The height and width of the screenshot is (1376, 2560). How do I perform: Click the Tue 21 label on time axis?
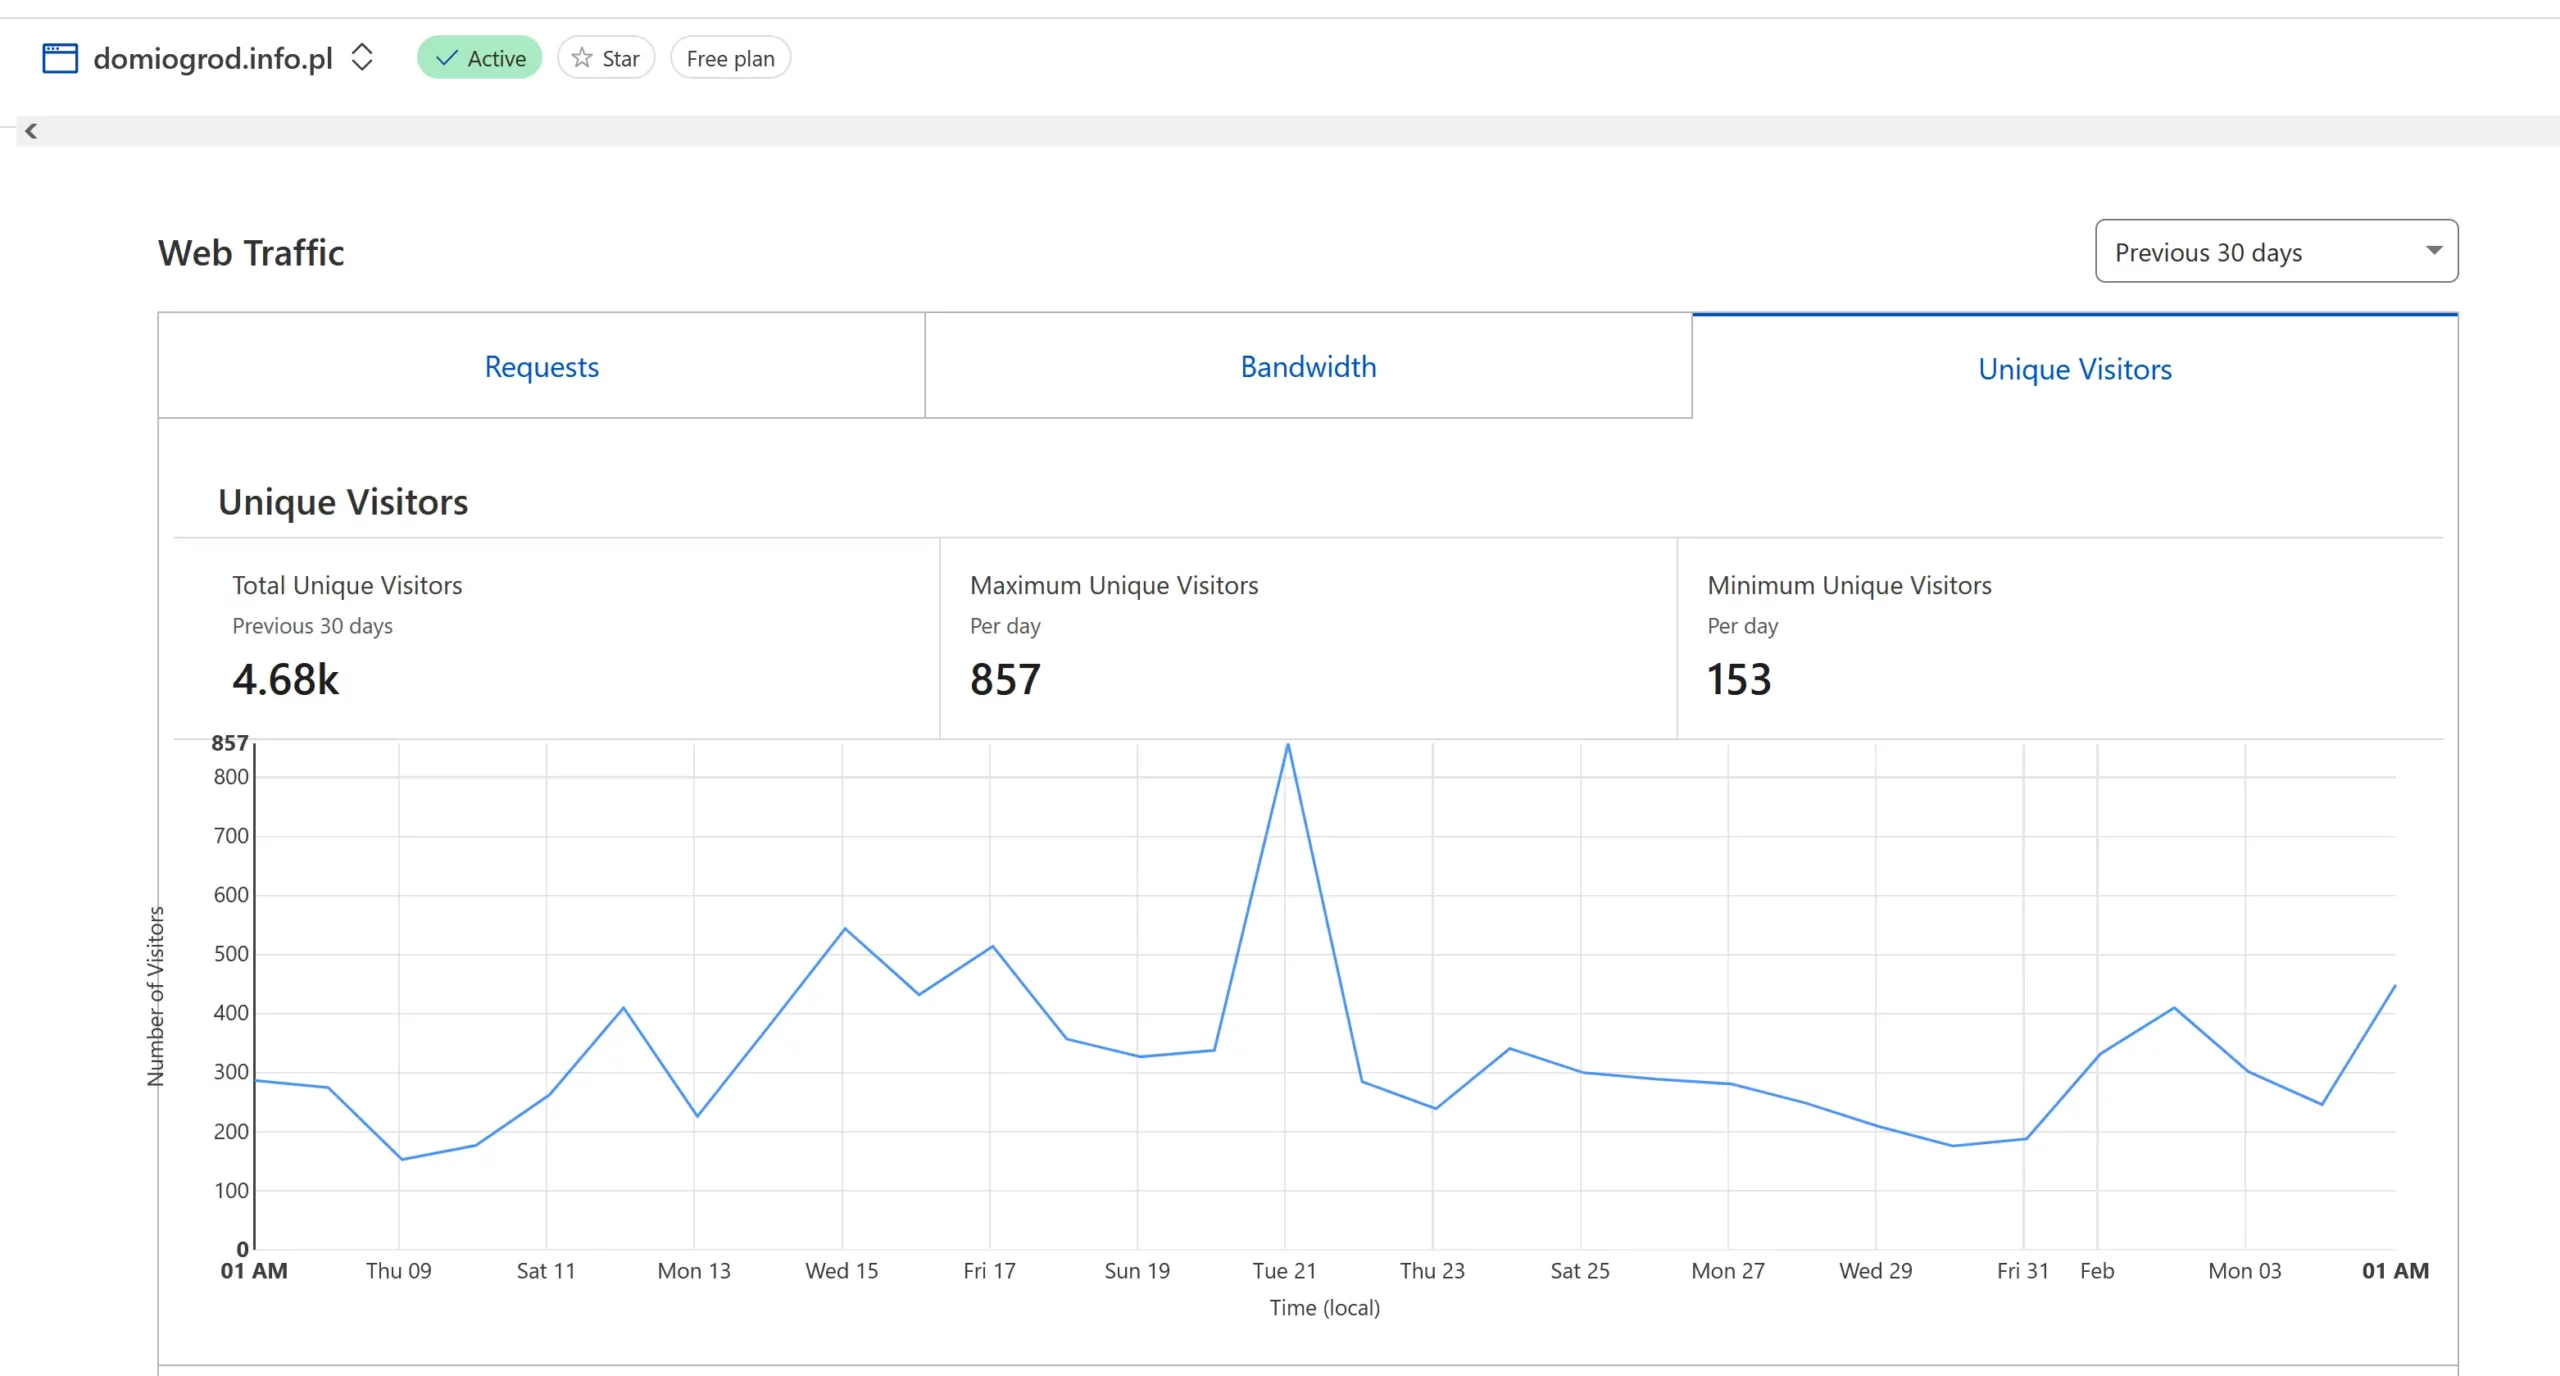pos(1284,1271)
